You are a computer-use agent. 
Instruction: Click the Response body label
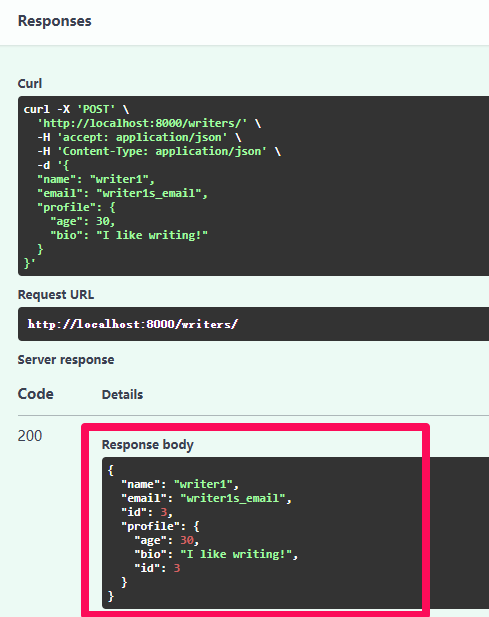click(148, 445)
